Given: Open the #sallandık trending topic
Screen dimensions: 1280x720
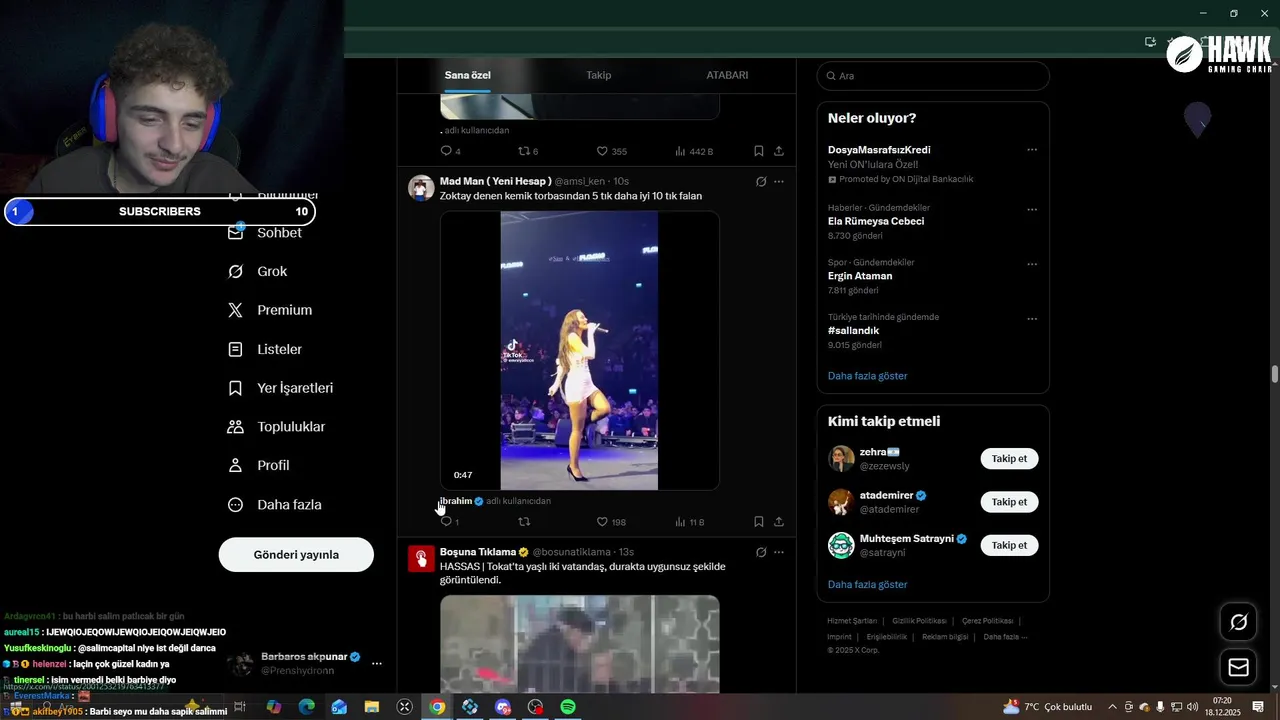Looking at the screenshot, I should coord(853,331).
